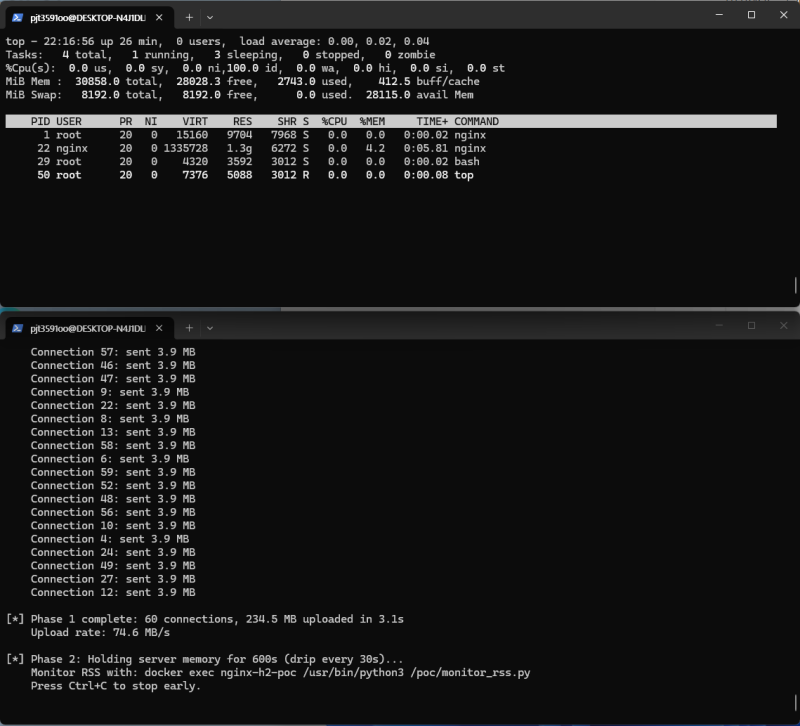Maximize the bottom terminal window
Screen dimensions: 800x726
[x=752, y=326]
